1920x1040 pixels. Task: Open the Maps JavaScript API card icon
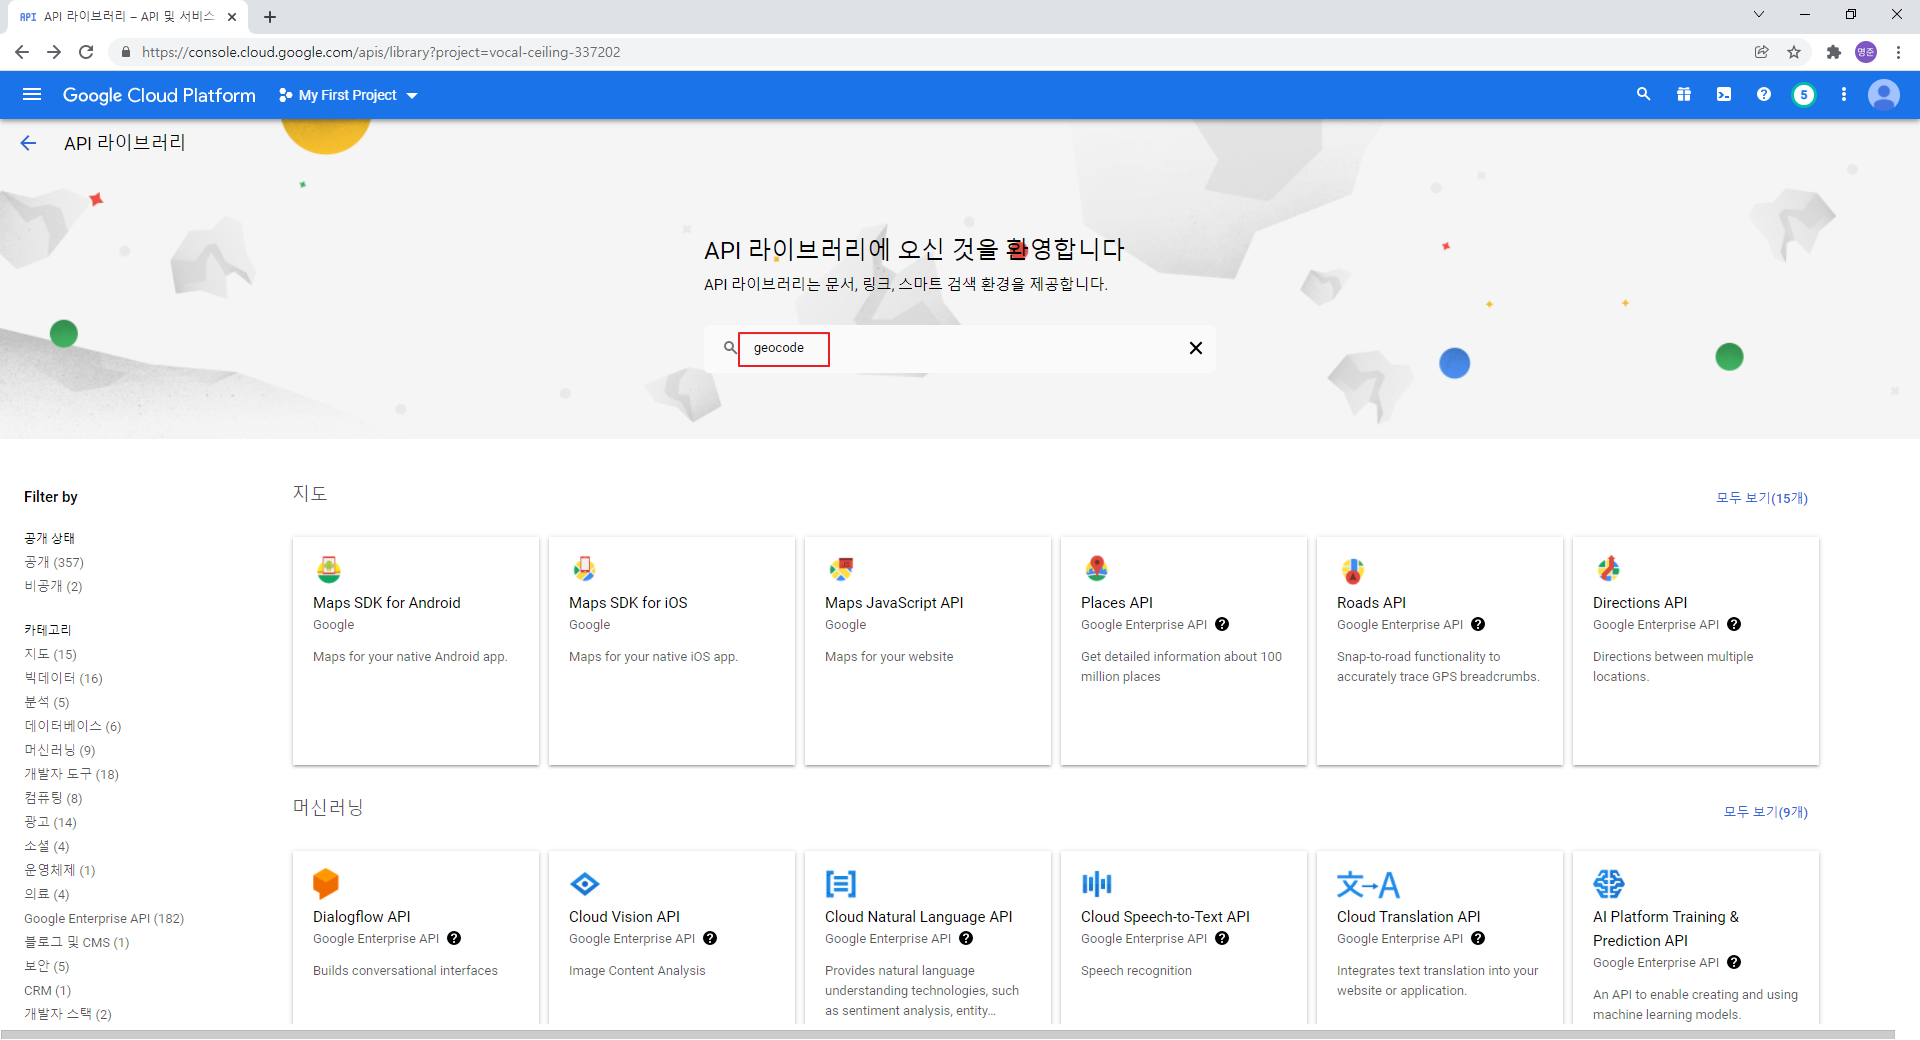click(x=841, y=569)
